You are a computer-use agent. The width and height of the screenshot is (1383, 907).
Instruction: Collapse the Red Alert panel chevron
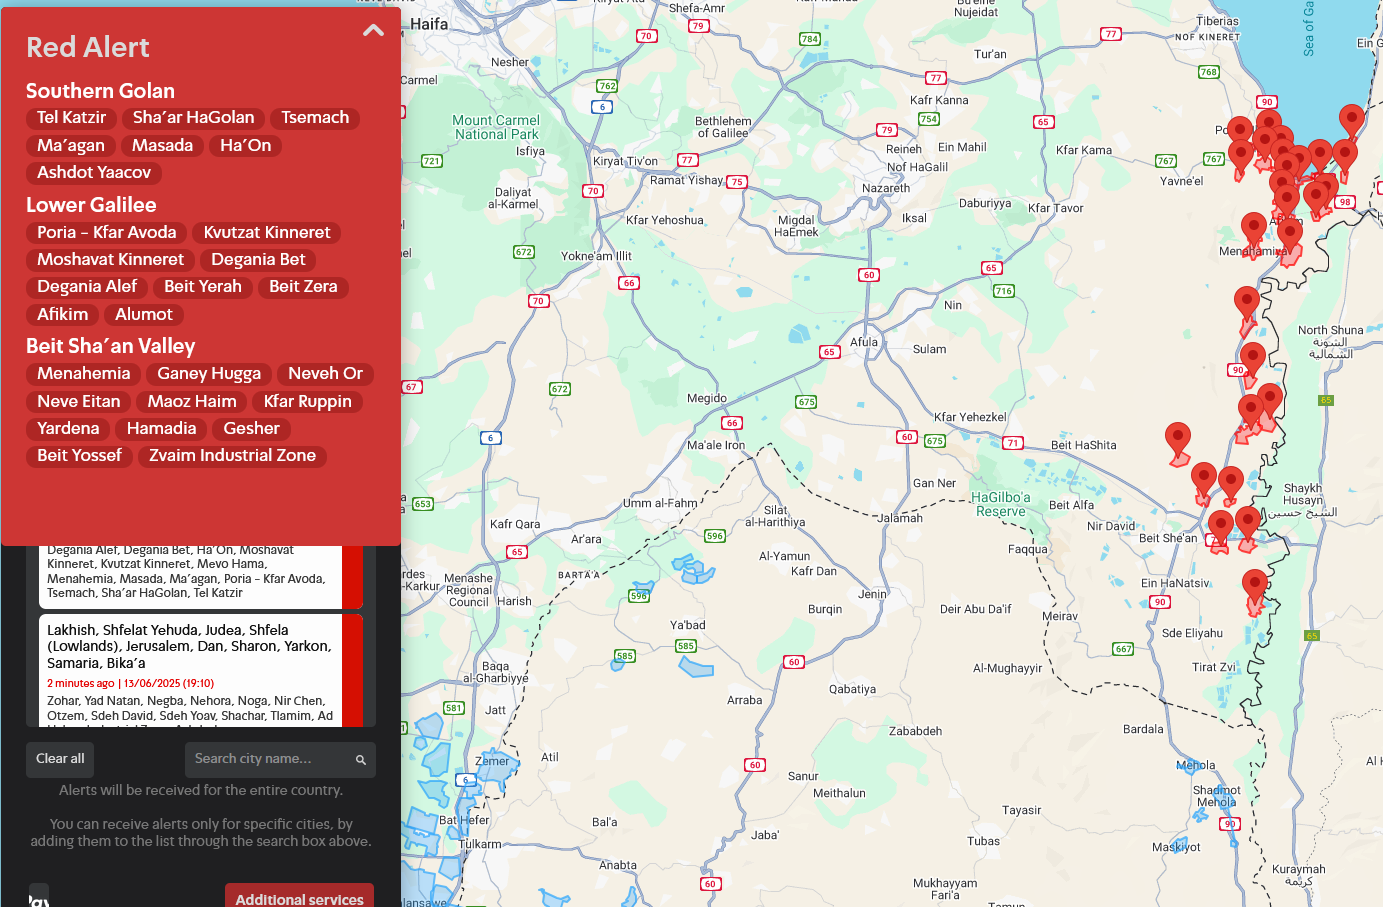pos(373,30)
